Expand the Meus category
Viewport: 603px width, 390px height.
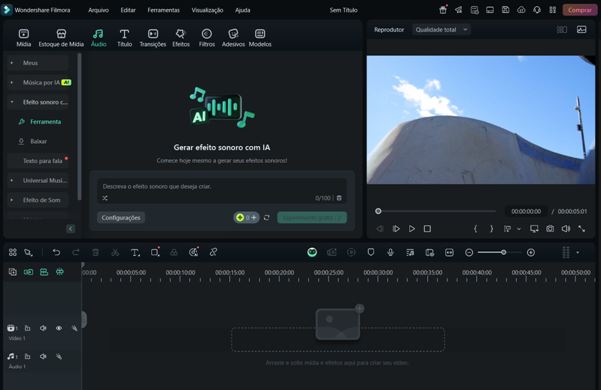tap(12, 63)
